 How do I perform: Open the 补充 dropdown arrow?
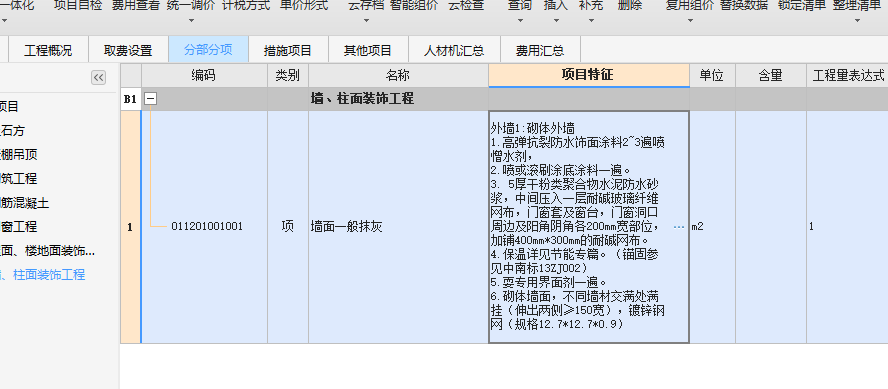(591, 21)
